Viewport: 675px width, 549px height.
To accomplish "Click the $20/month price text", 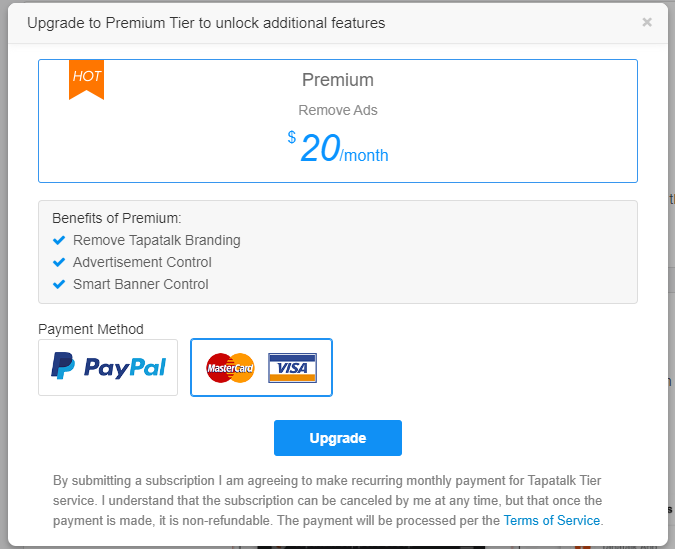I will (338, 147).
